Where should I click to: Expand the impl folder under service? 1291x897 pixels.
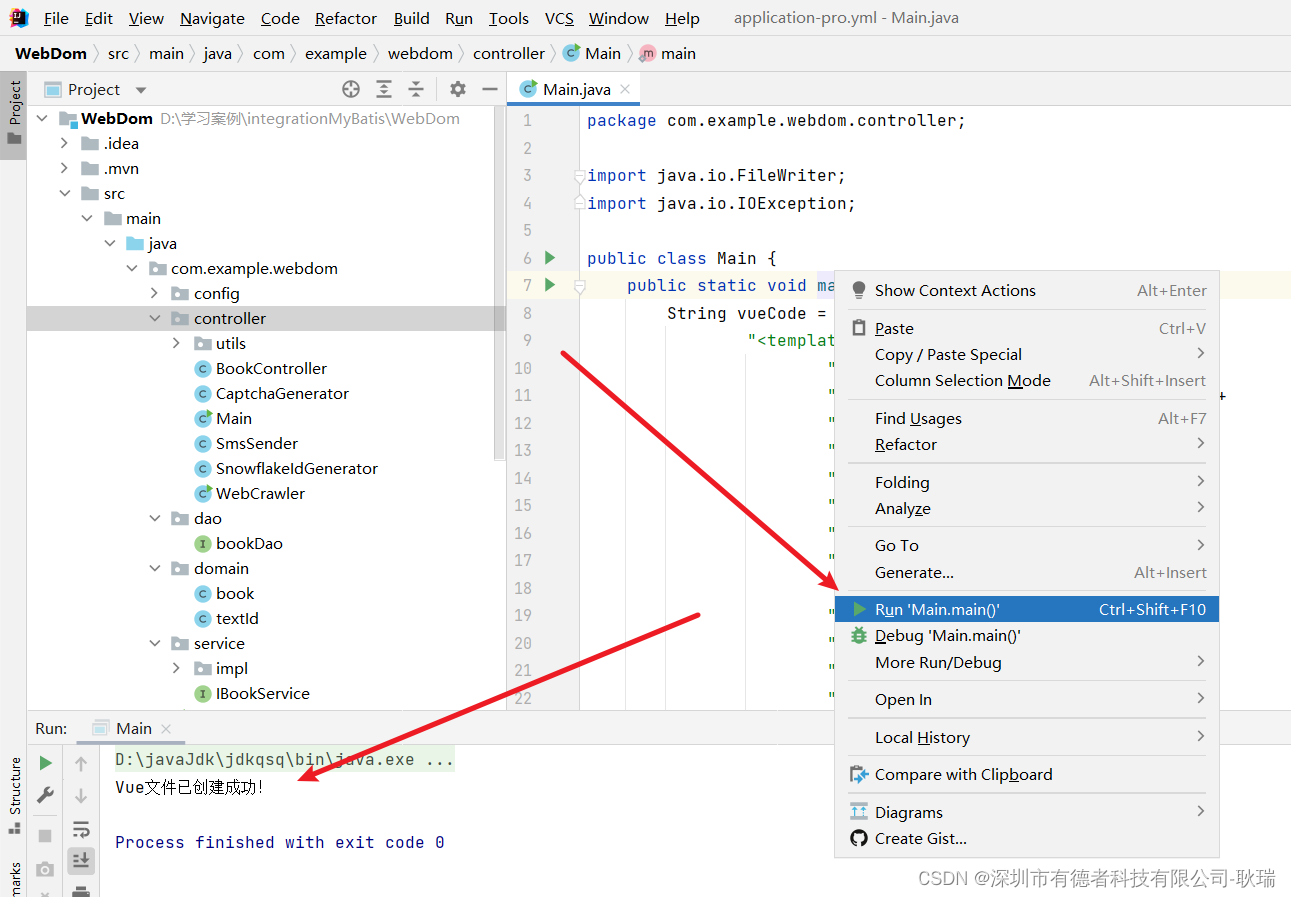[x=176, y=668]
